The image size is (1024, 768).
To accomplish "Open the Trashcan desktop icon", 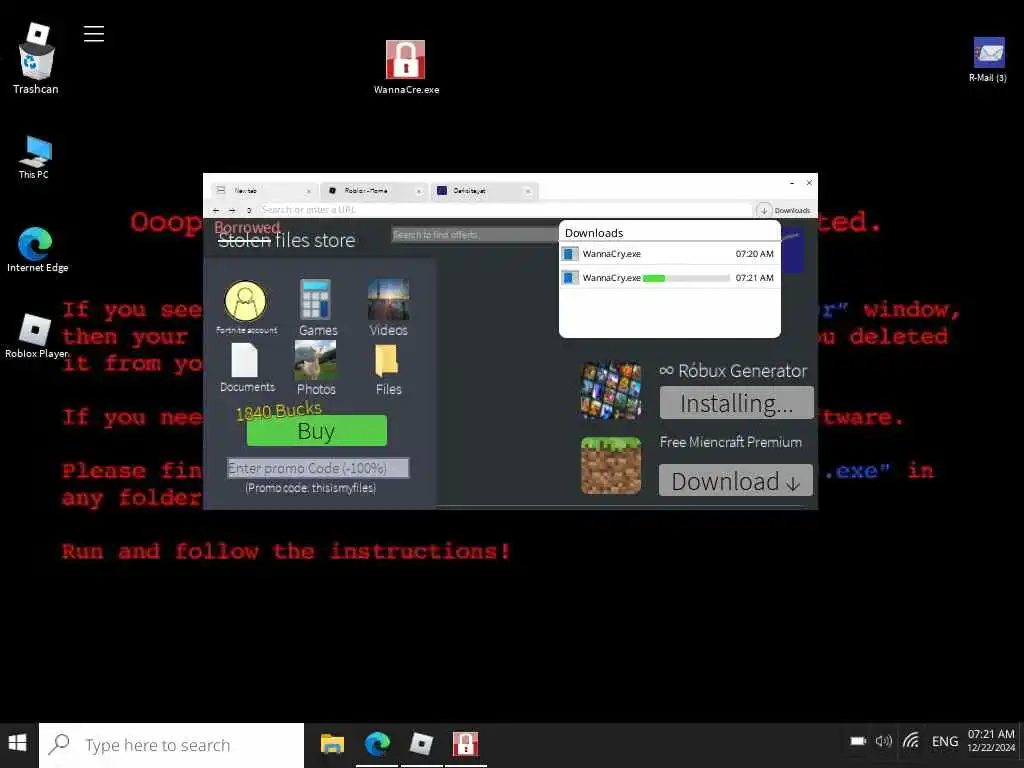I will (36, 59).
